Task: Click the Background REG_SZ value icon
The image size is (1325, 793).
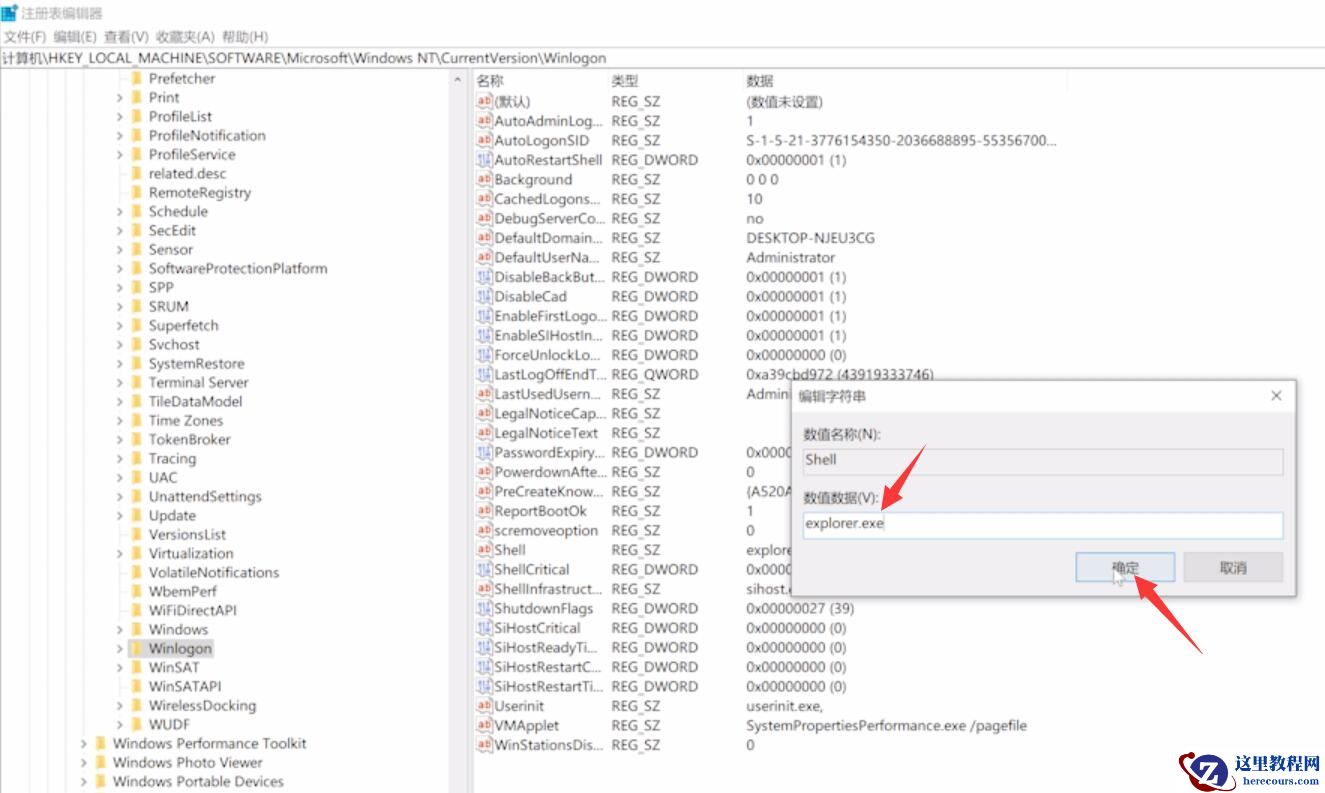Action: pyautogui.click(x=484, y=179)
